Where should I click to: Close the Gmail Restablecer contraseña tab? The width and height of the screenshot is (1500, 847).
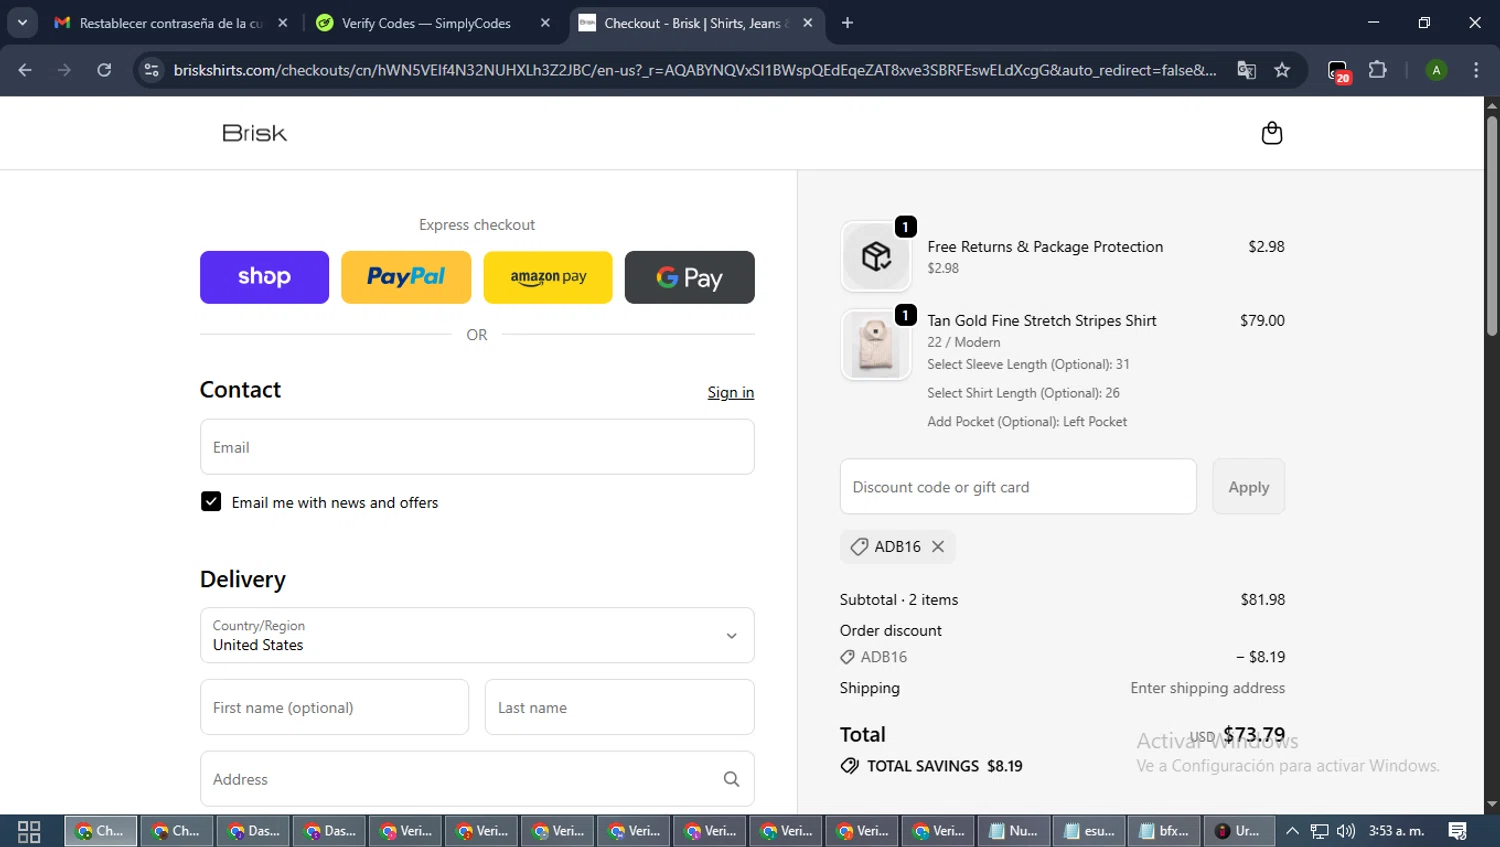(283, 23)
